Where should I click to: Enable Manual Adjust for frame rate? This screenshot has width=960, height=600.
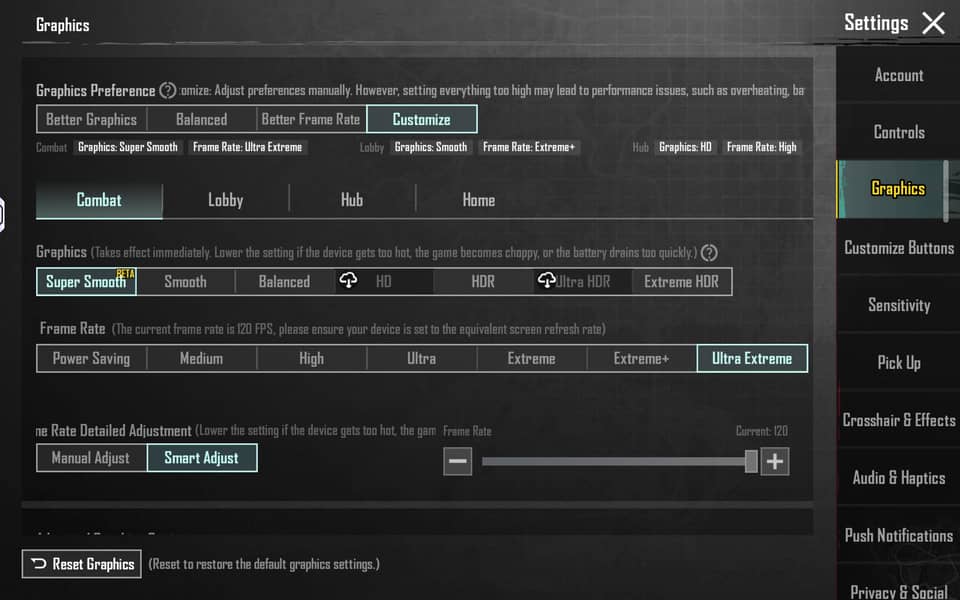(91, 458)
